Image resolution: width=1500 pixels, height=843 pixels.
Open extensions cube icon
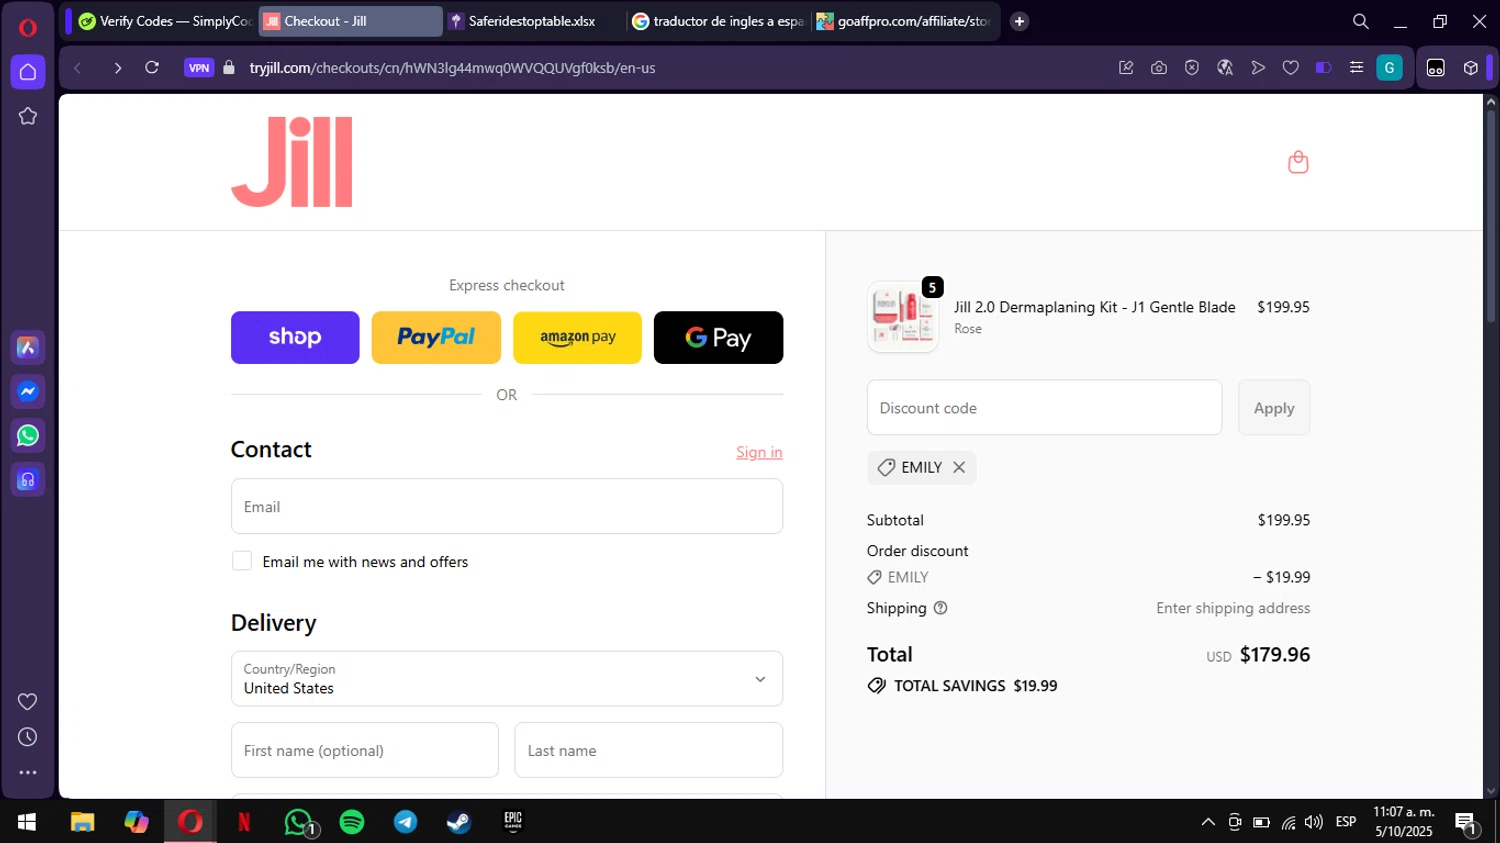[x=1471, y=68]
